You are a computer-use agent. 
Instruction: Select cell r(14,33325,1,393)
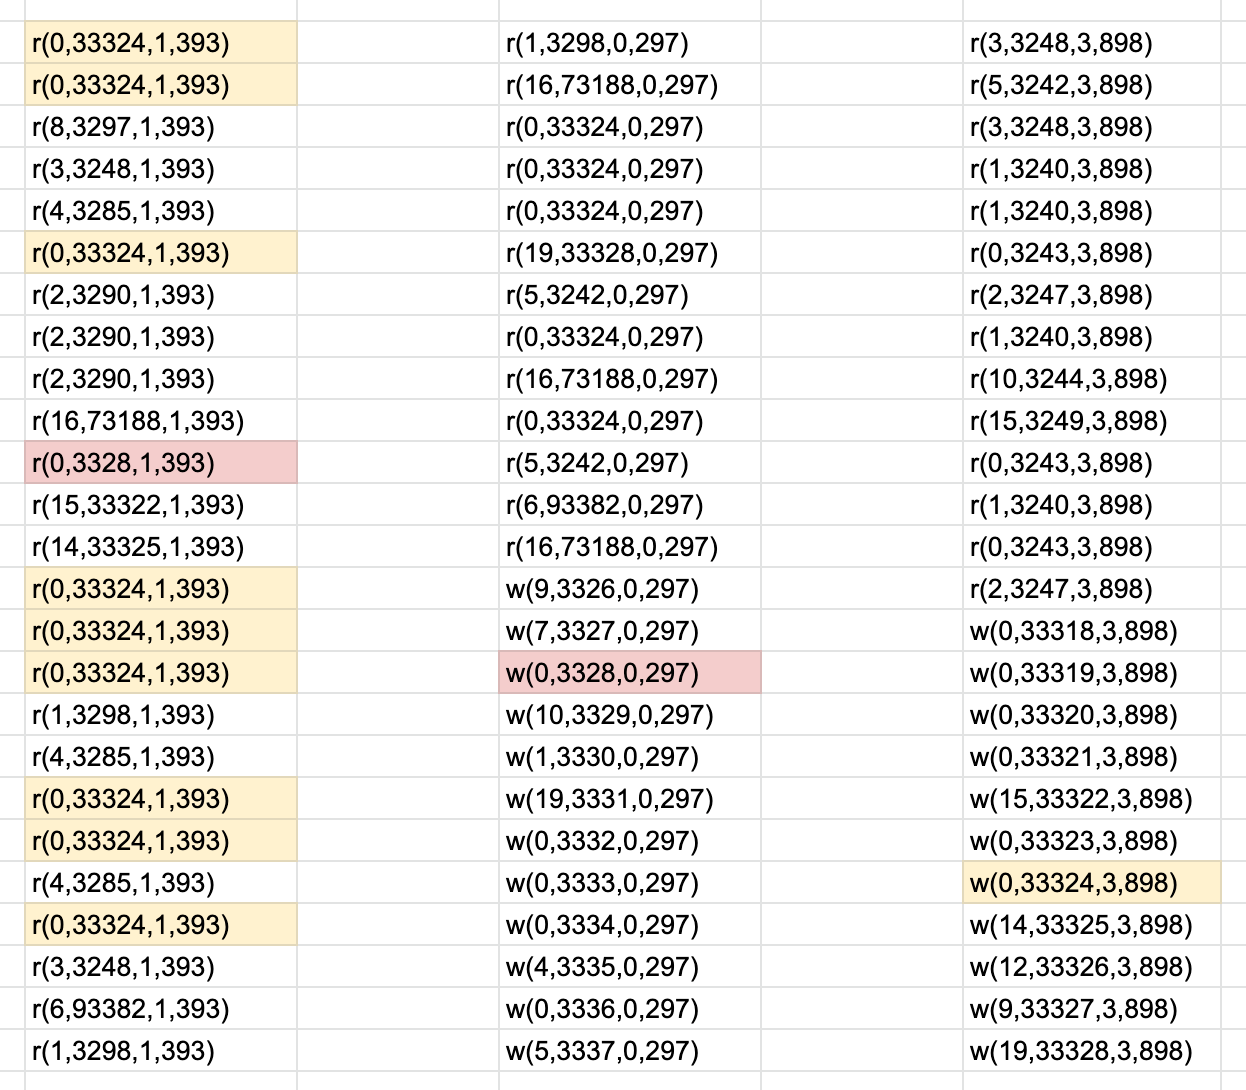[x=160, y=547]
